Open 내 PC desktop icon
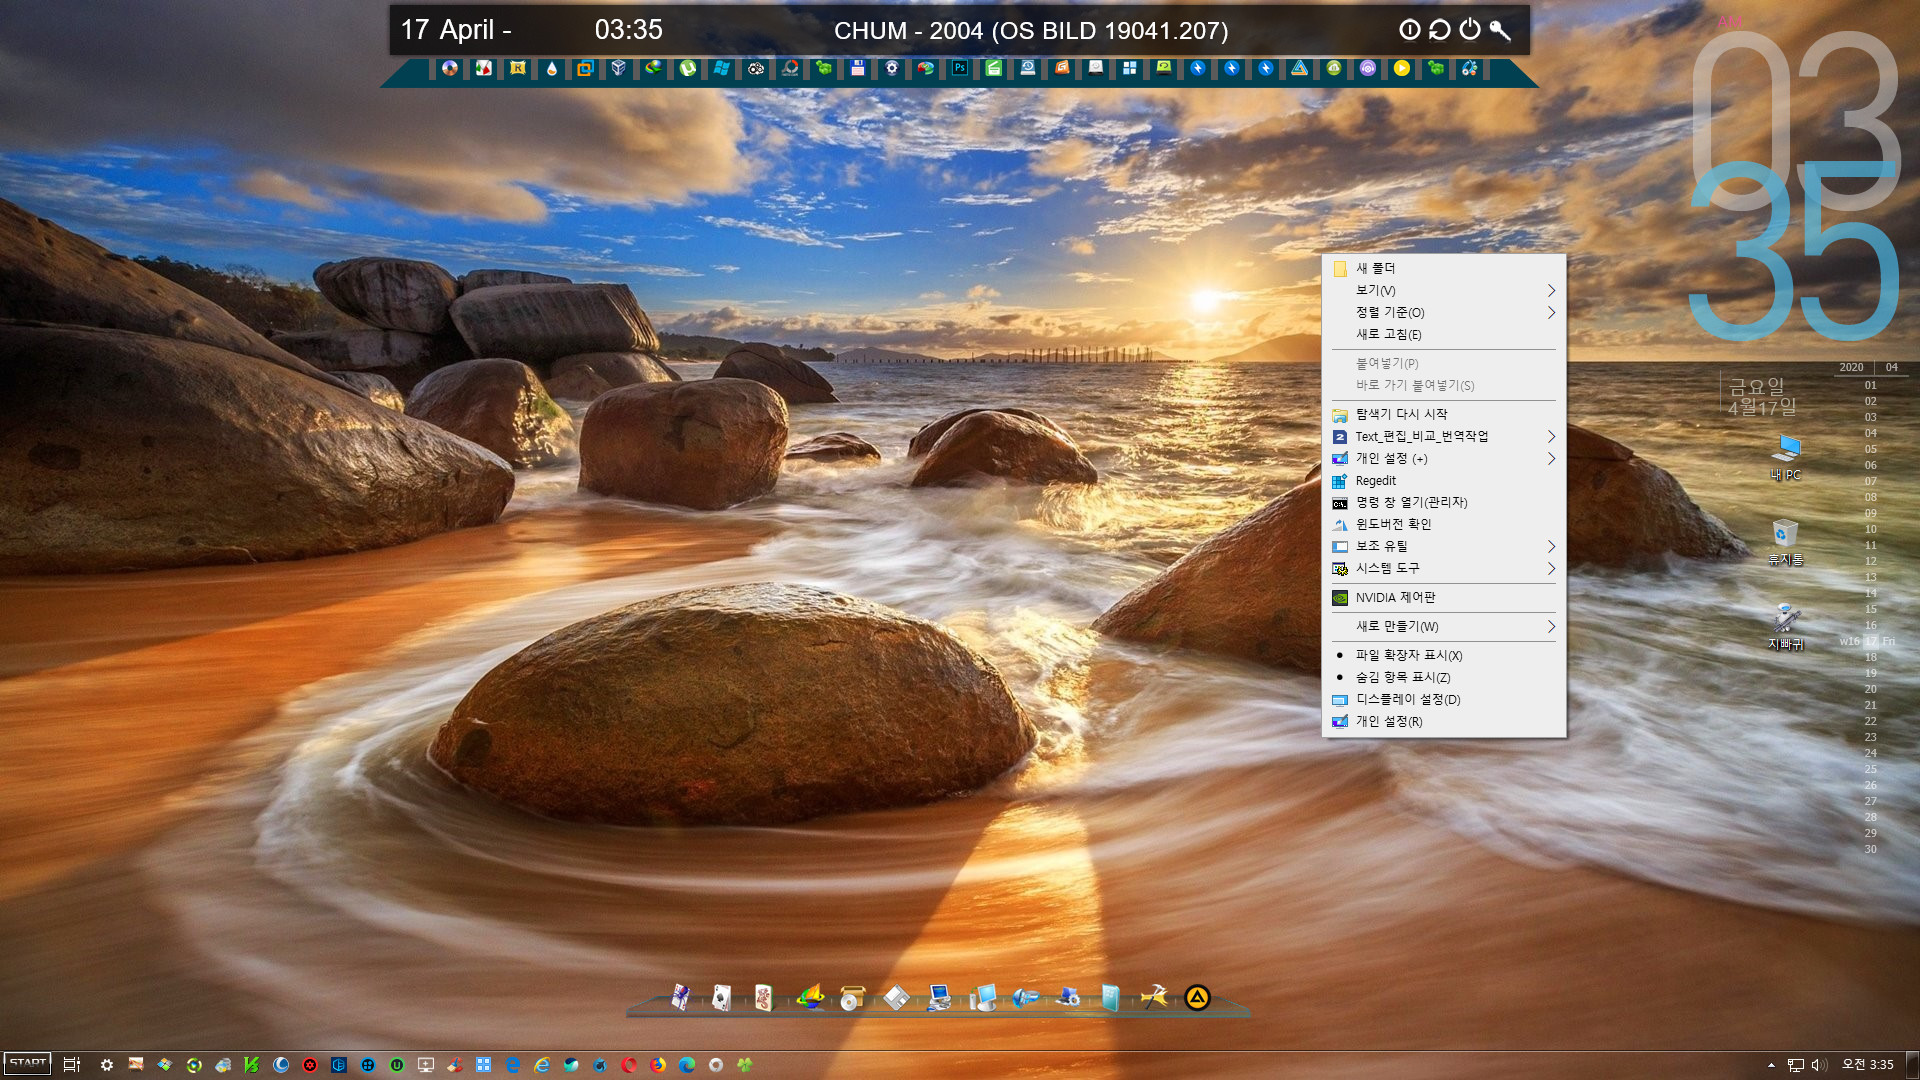Image resolution: width=1920 pixels, height=1080 pixels. pos(1785,458)
